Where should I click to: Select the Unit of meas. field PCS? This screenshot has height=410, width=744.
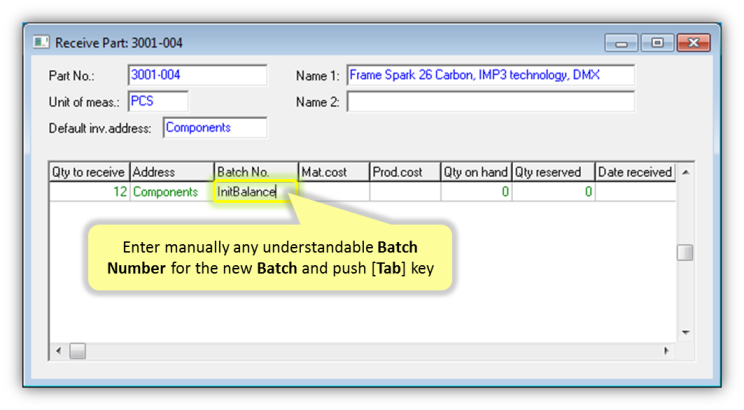[x=158, y=102]
